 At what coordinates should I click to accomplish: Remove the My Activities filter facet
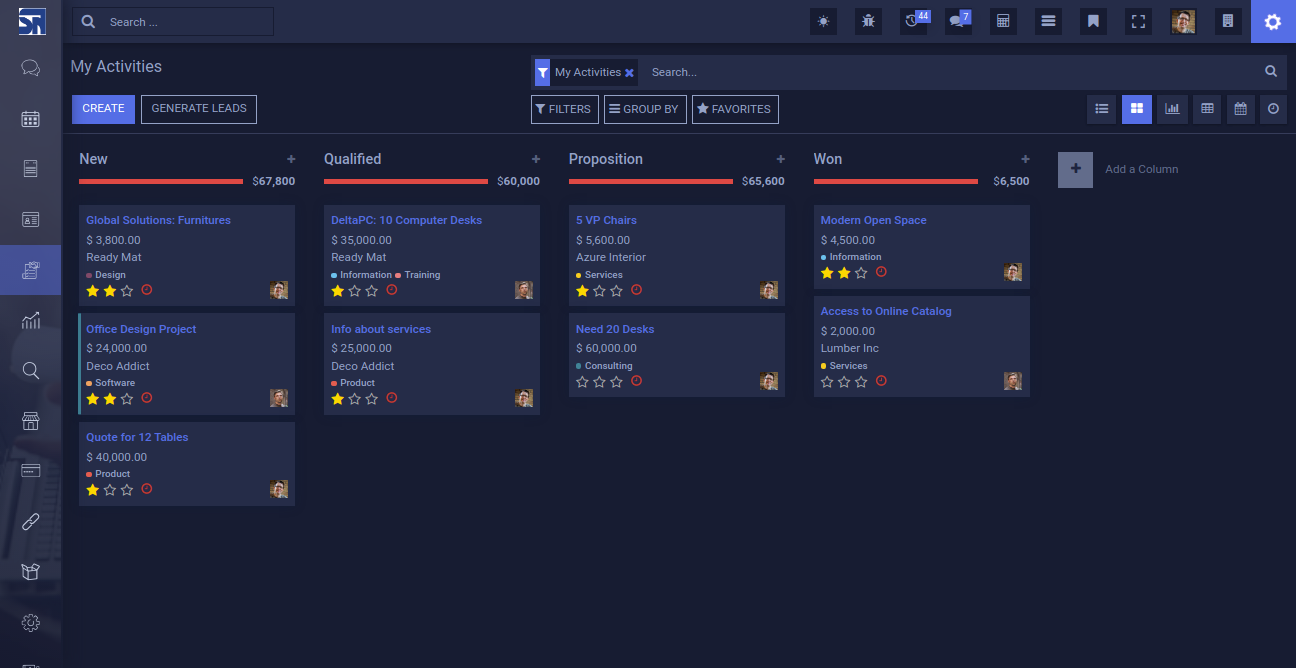click(x=629, y=72)
